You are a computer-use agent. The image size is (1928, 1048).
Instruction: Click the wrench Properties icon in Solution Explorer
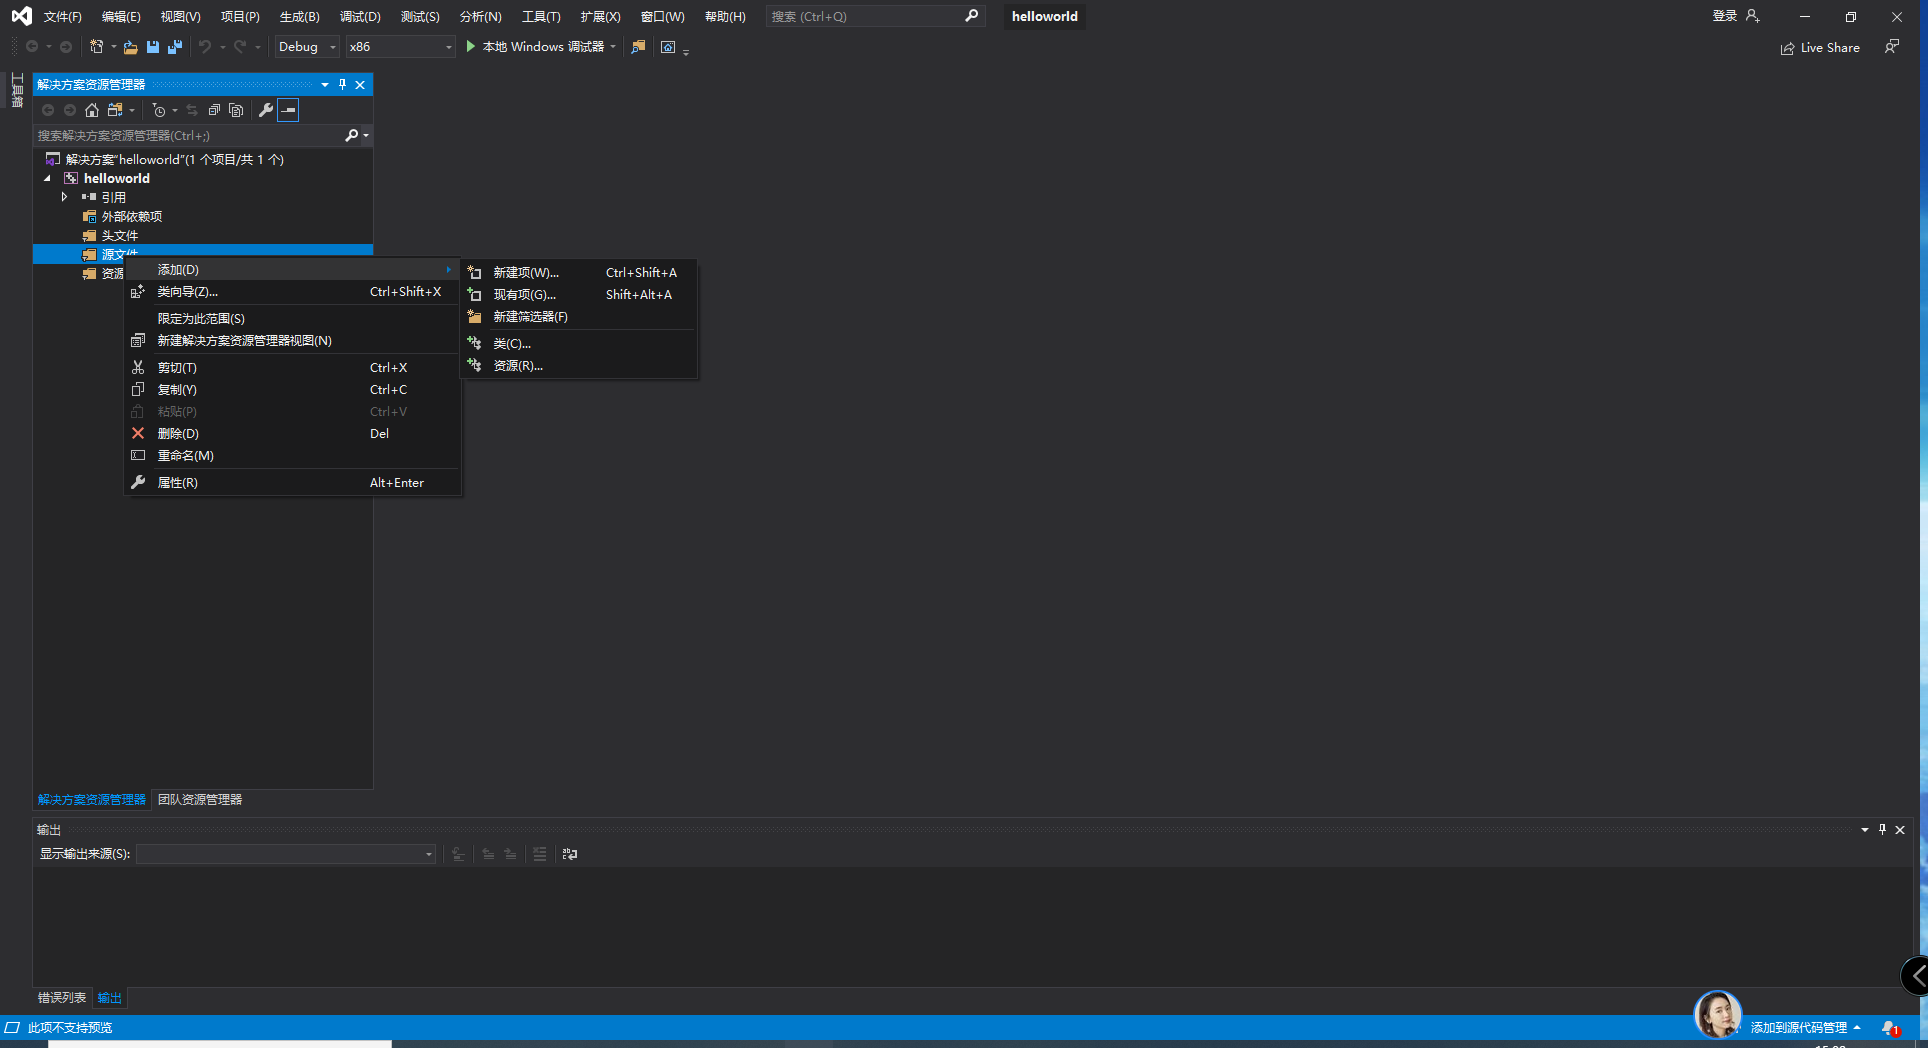266,110
